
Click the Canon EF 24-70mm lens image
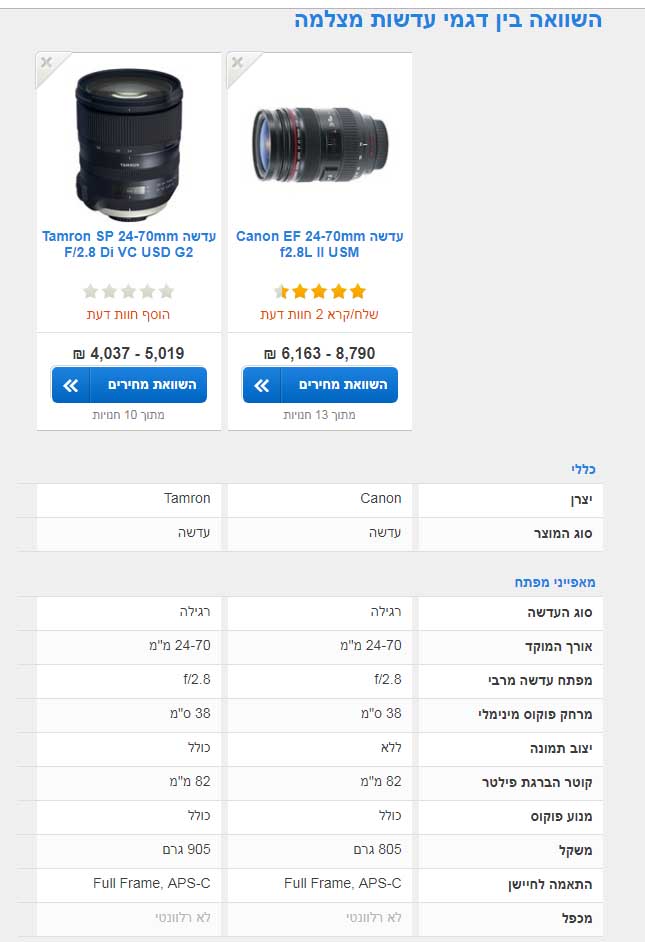(x=319, y=145)
